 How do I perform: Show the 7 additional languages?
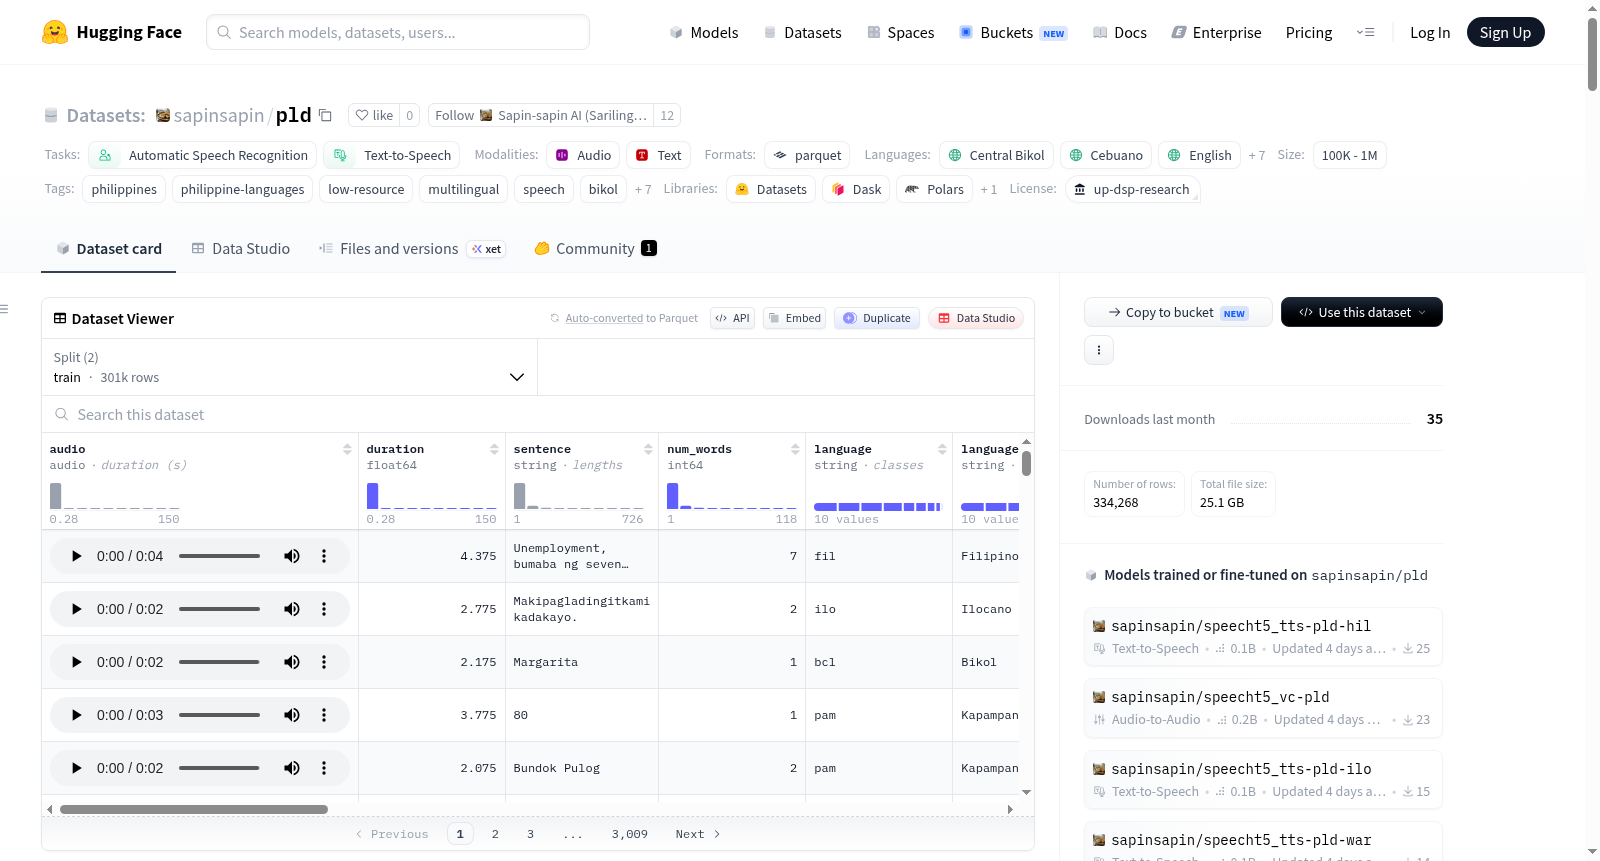(x=1257, y=156)
